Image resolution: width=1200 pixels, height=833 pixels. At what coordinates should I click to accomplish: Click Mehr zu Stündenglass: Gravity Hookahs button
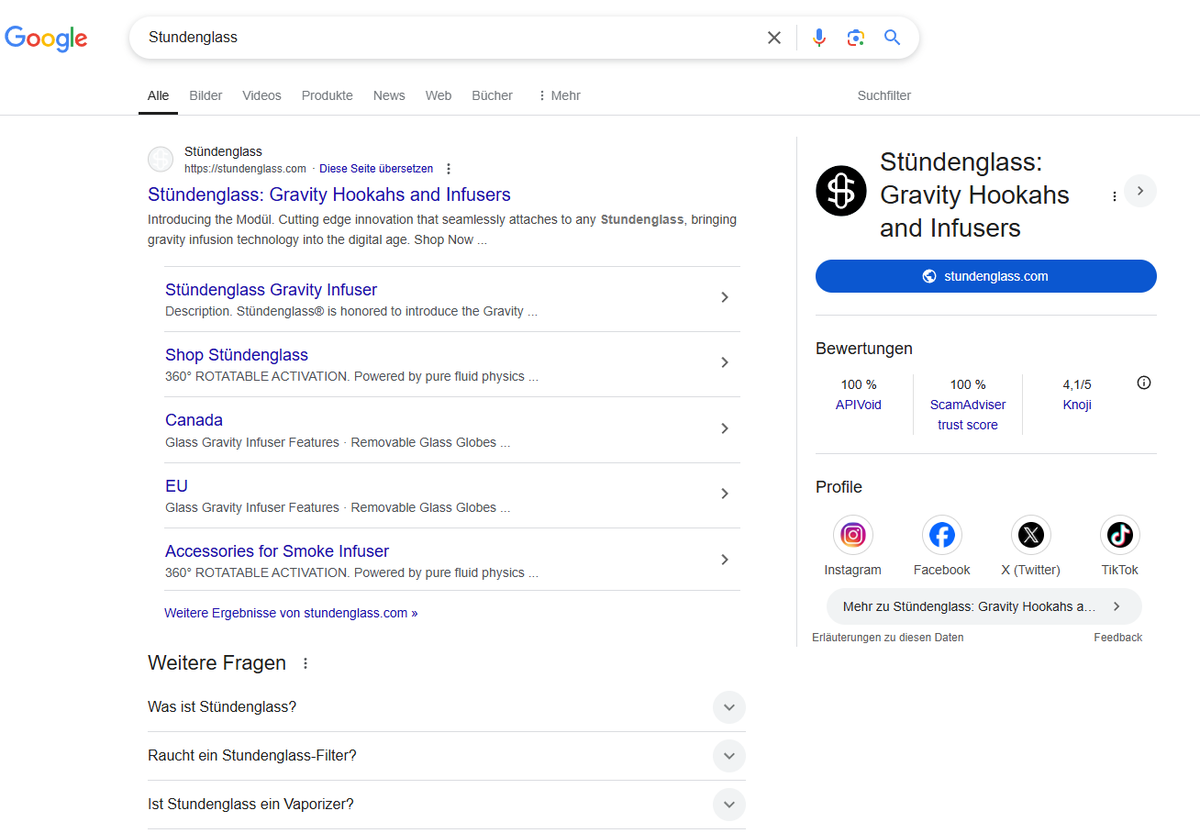984,607
